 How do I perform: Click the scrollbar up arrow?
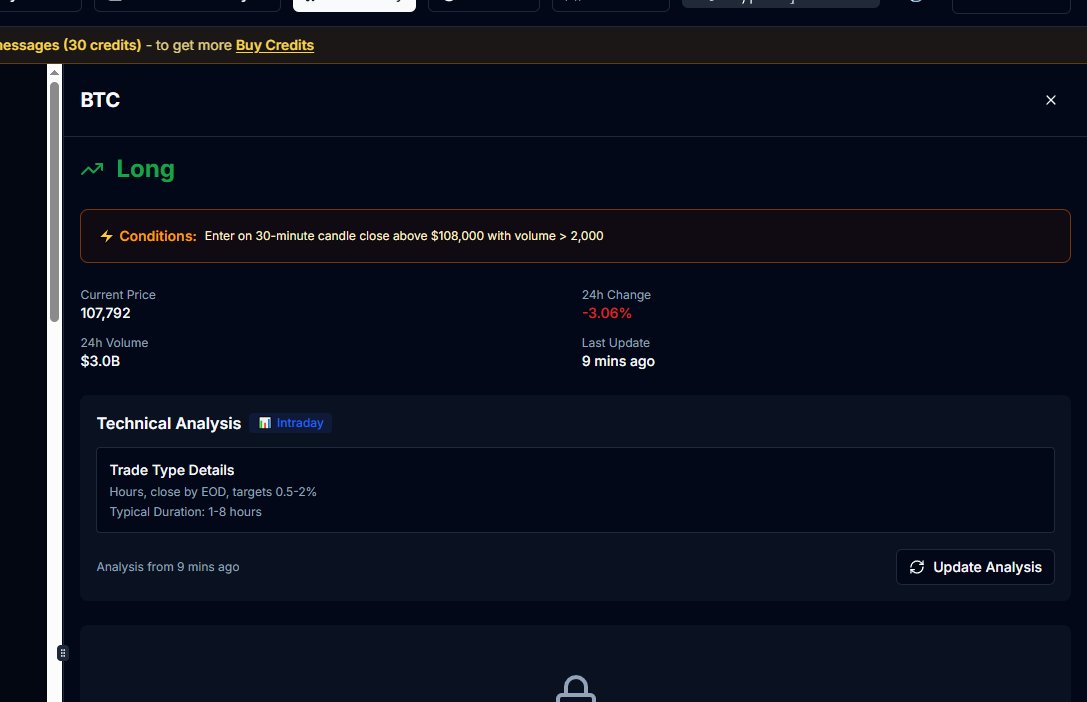tap(54, 72)
